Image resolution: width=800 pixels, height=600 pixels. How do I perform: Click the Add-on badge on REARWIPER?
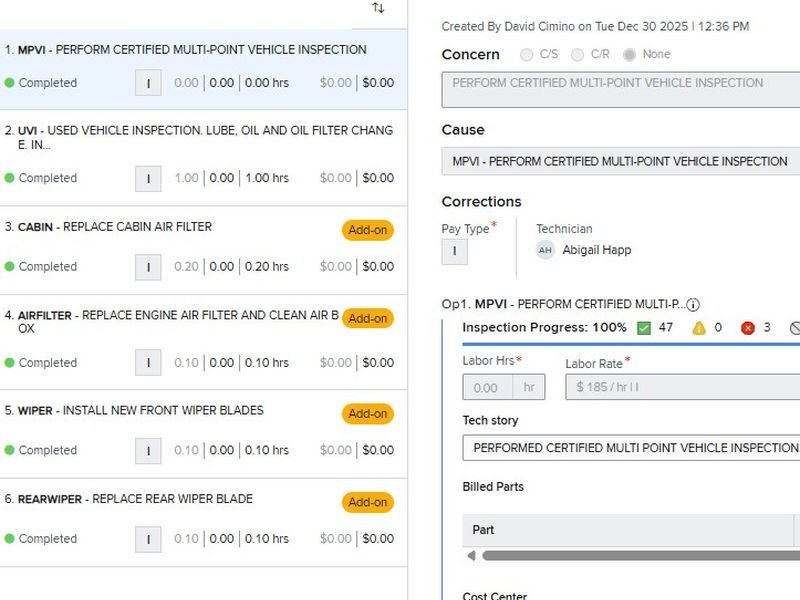coord(367,502)
